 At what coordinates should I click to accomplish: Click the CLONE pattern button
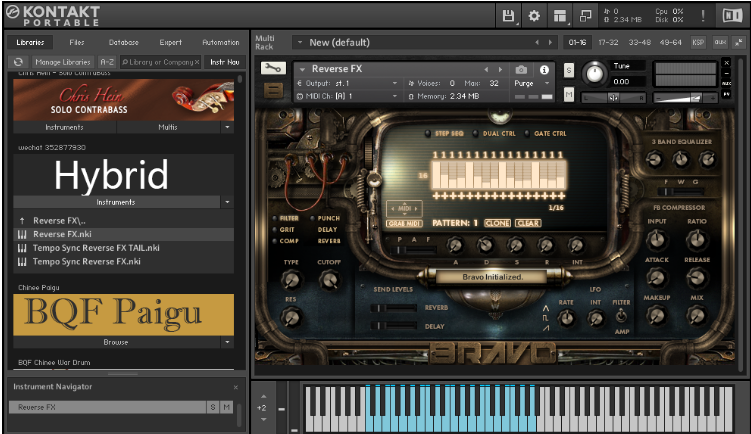(497, 223)
